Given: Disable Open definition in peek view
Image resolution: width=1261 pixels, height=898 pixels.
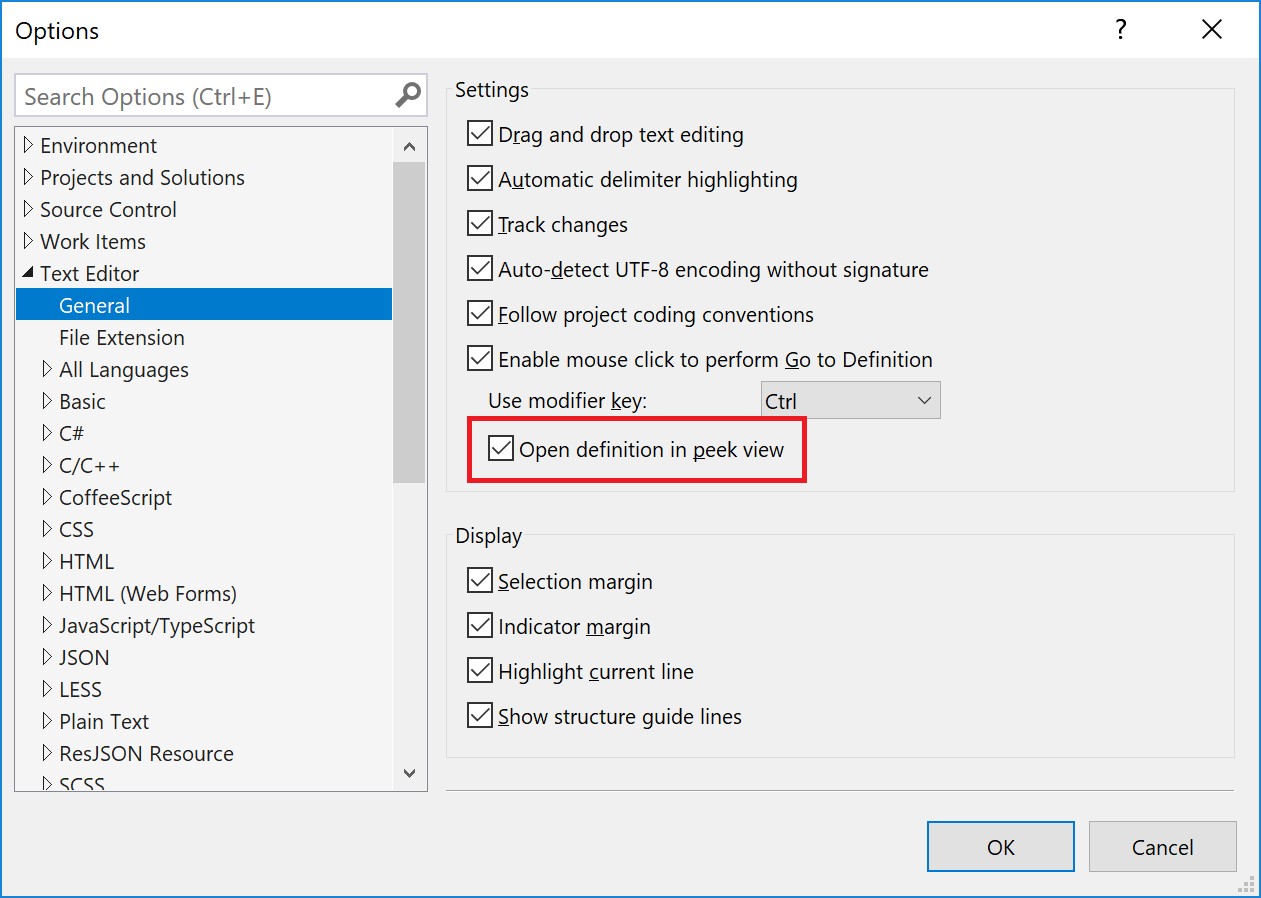Looking at the screenshot, I should [x=500, y=448].
